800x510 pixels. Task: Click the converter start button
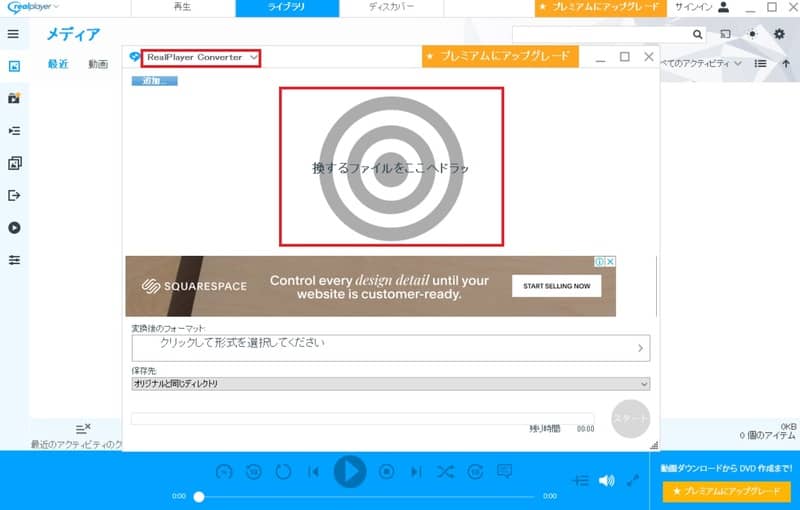tap(631, 419)
